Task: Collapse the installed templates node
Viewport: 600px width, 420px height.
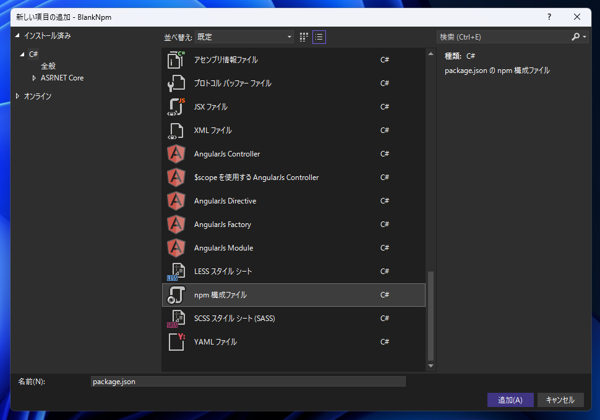Action: tap(17, 36)
